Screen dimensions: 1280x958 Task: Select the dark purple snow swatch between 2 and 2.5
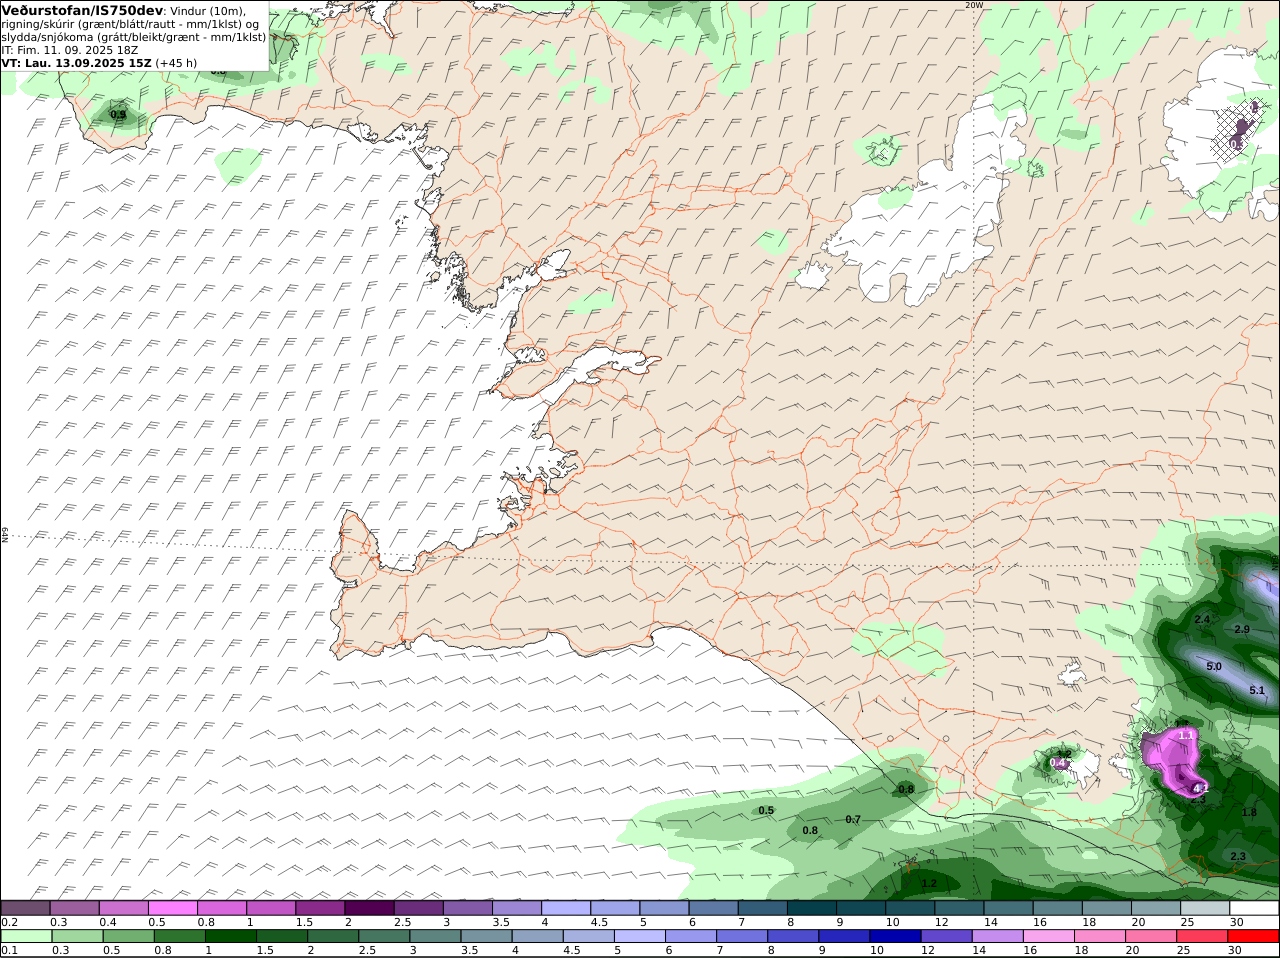click(x=369, y=908)
